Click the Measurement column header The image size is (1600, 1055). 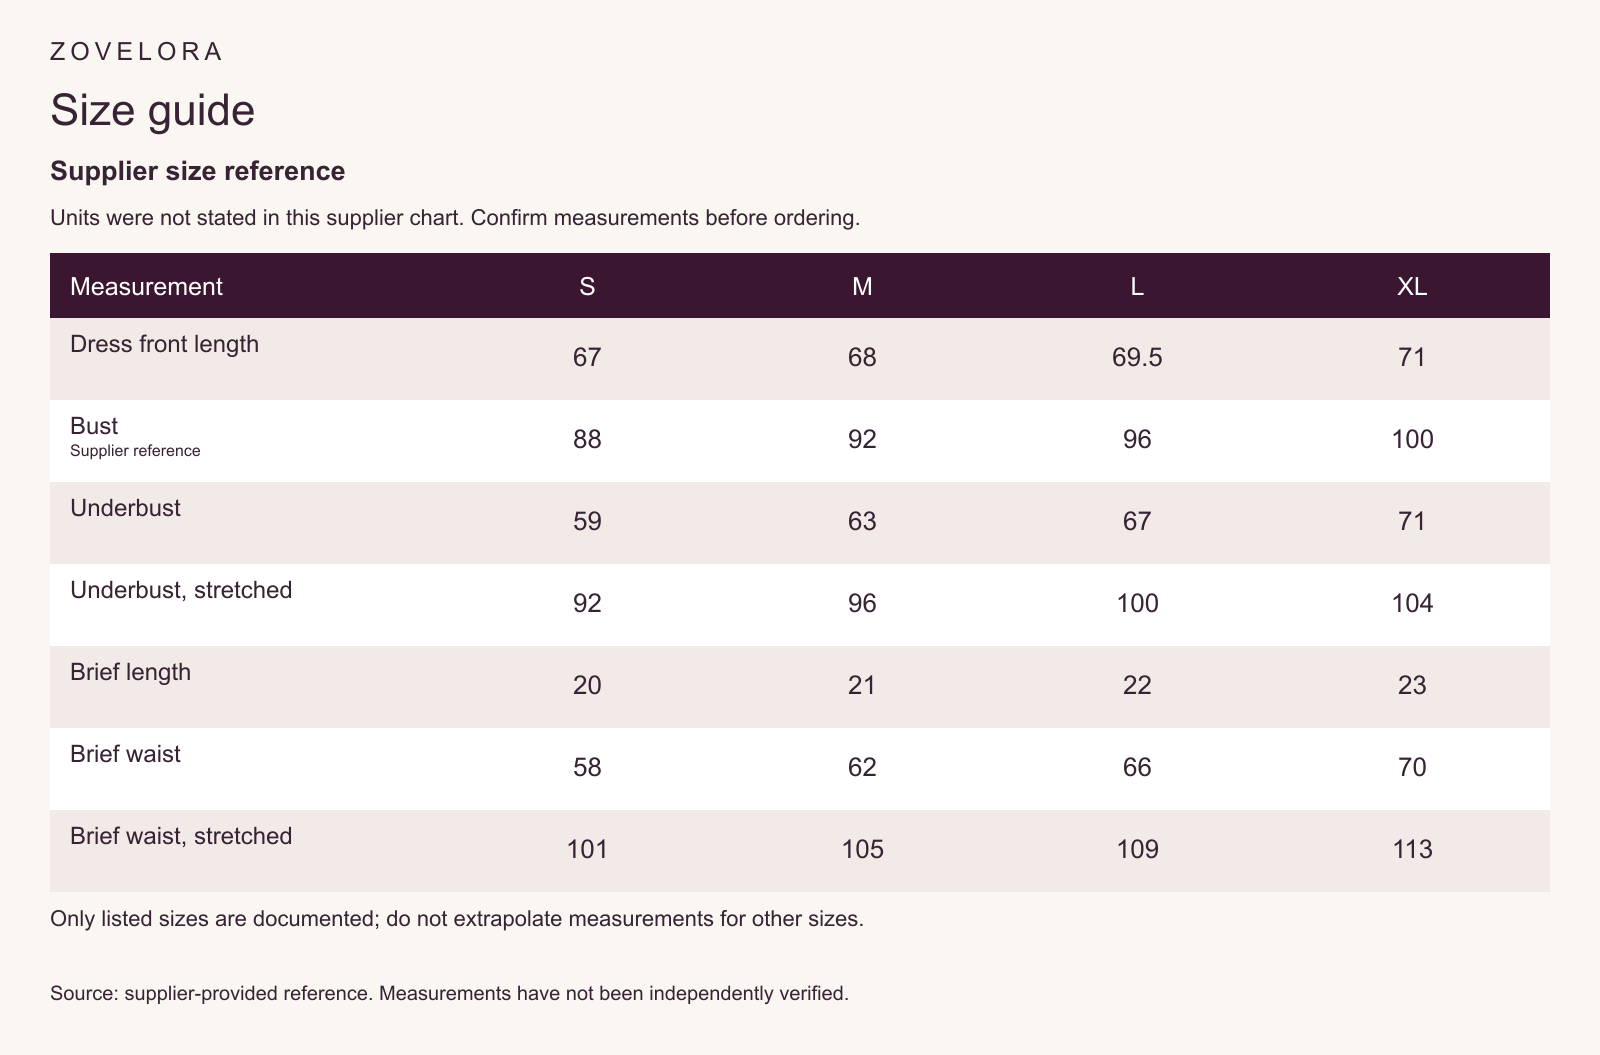point(146,286)
